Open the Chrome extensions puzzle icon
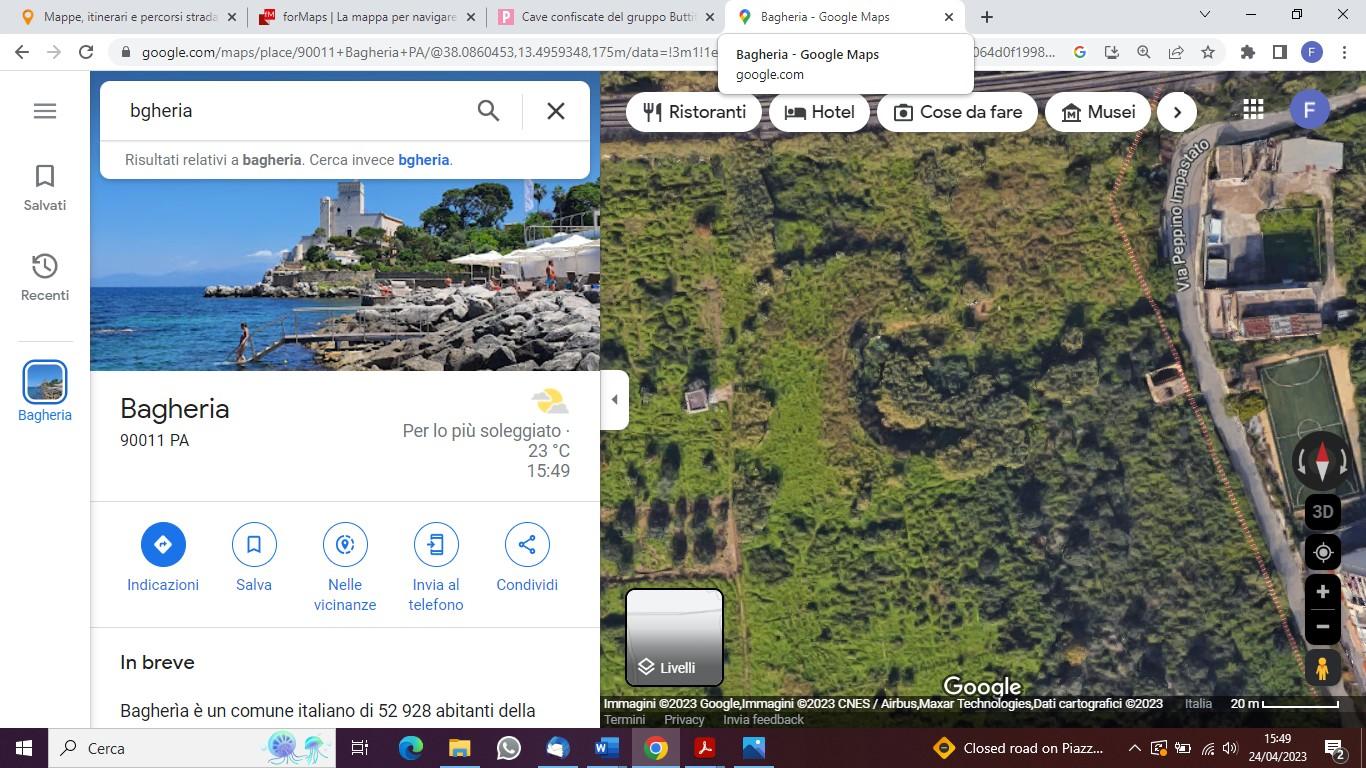 [1247, 52]
